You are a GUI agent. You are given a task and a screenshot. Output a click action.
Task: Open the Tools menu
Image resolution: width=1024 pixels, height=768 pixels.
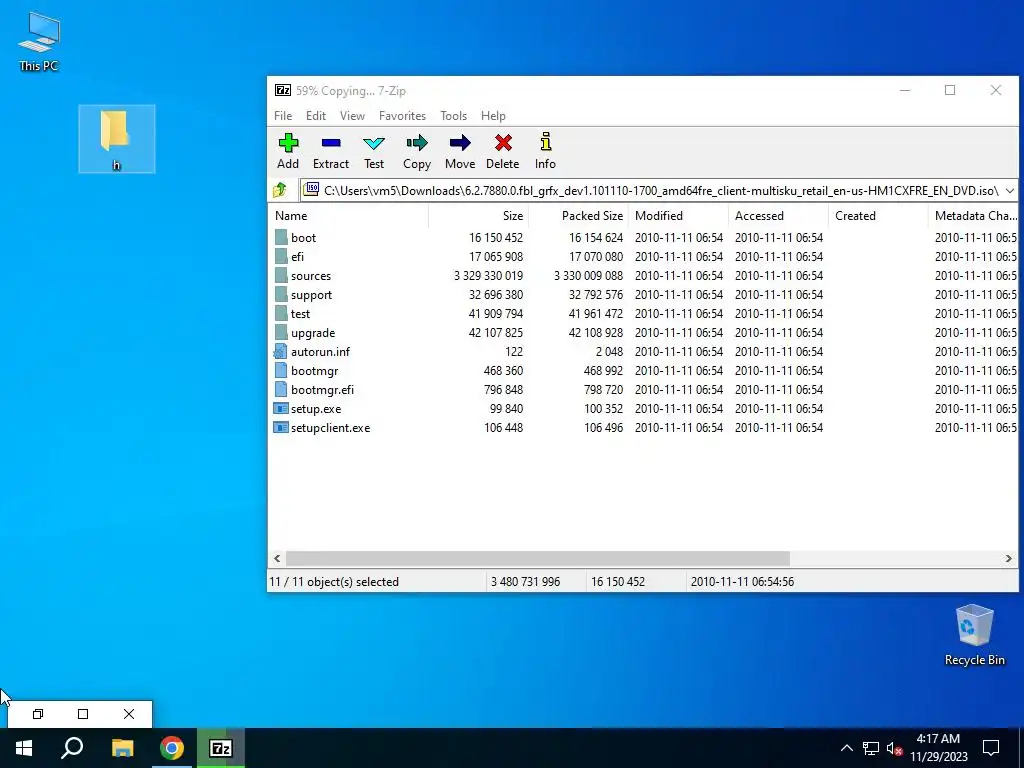coord(453,116)
